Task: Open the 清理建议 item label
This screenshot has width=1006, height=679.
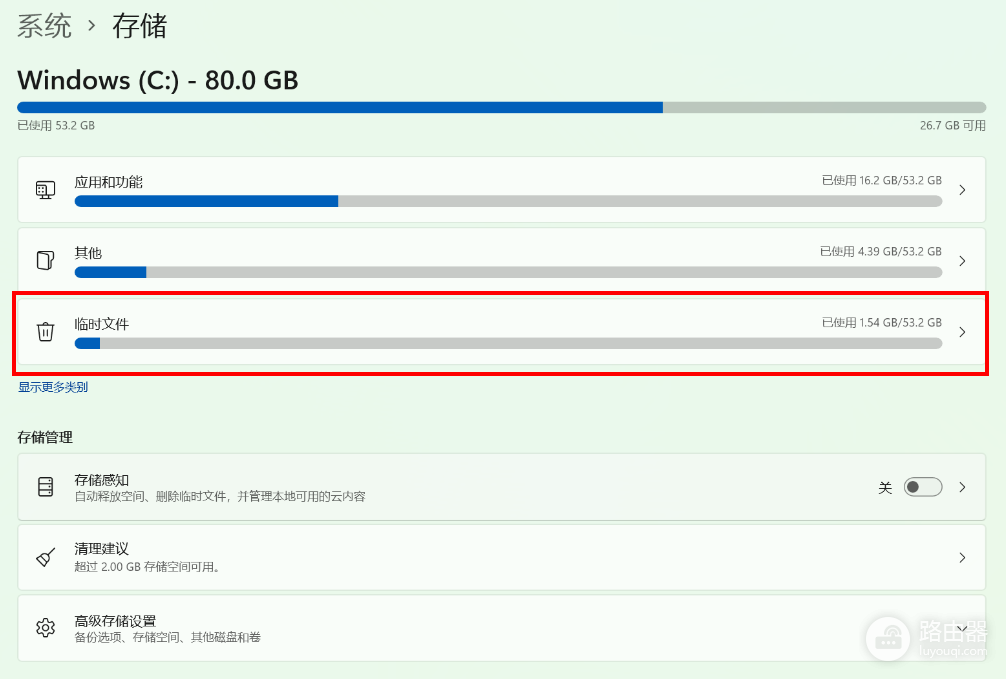Action: (101, 549)
